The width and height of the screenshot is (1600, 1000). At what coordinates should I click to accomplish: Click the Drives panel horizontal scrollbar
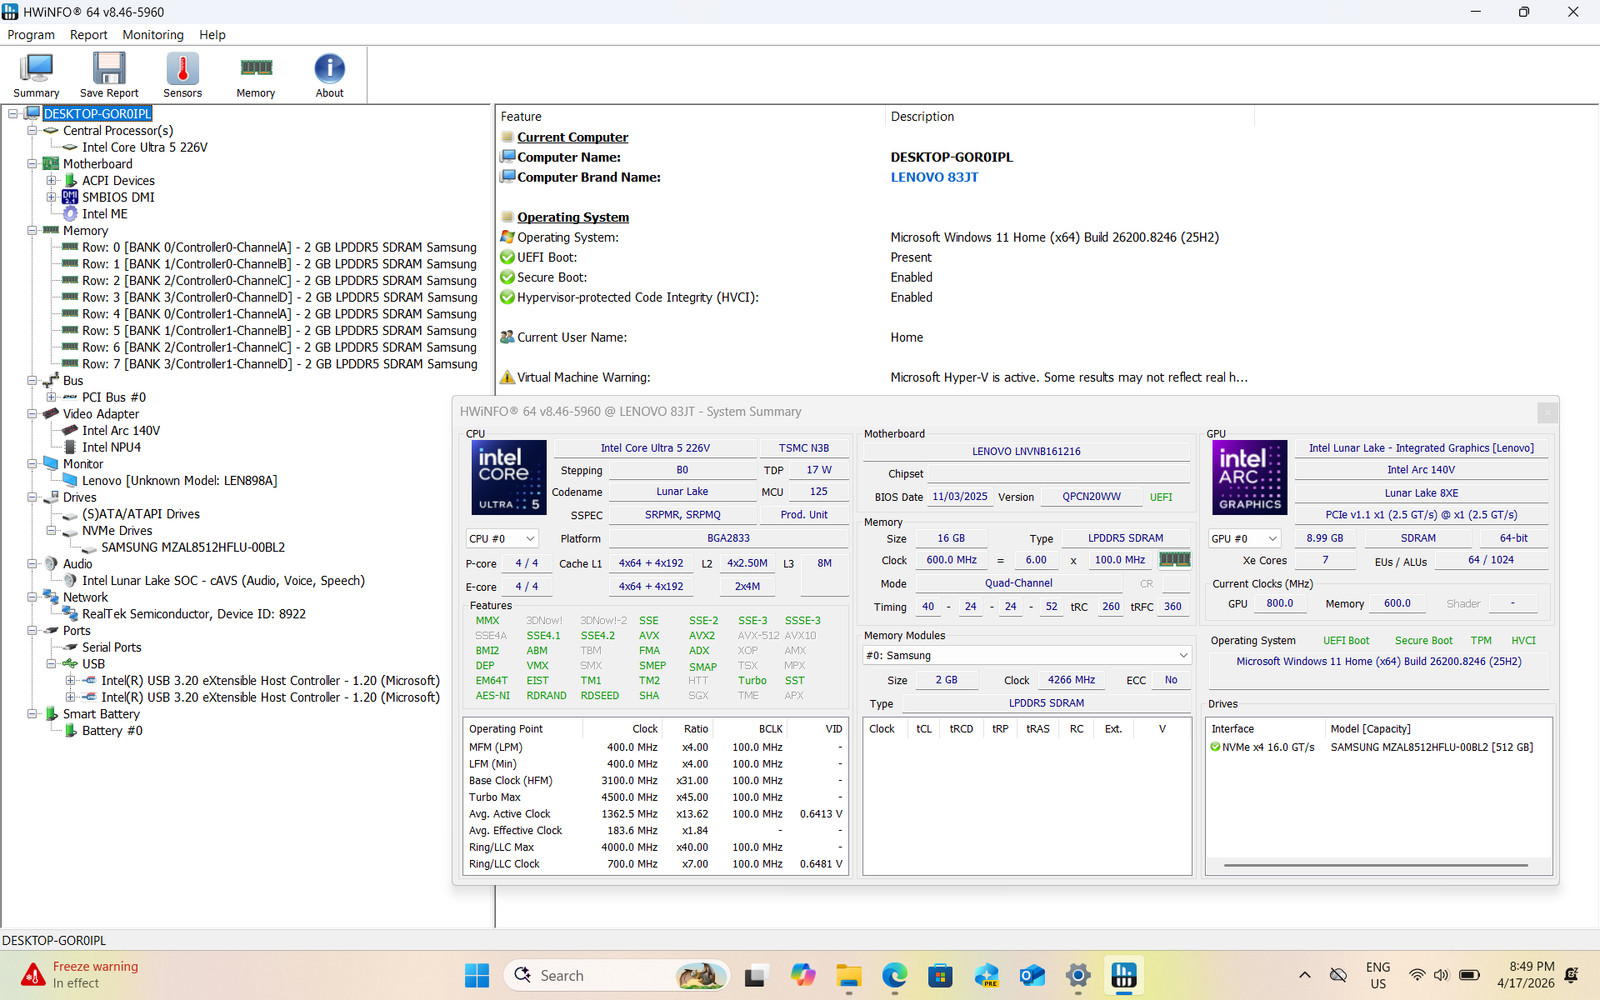[1375, 865]
